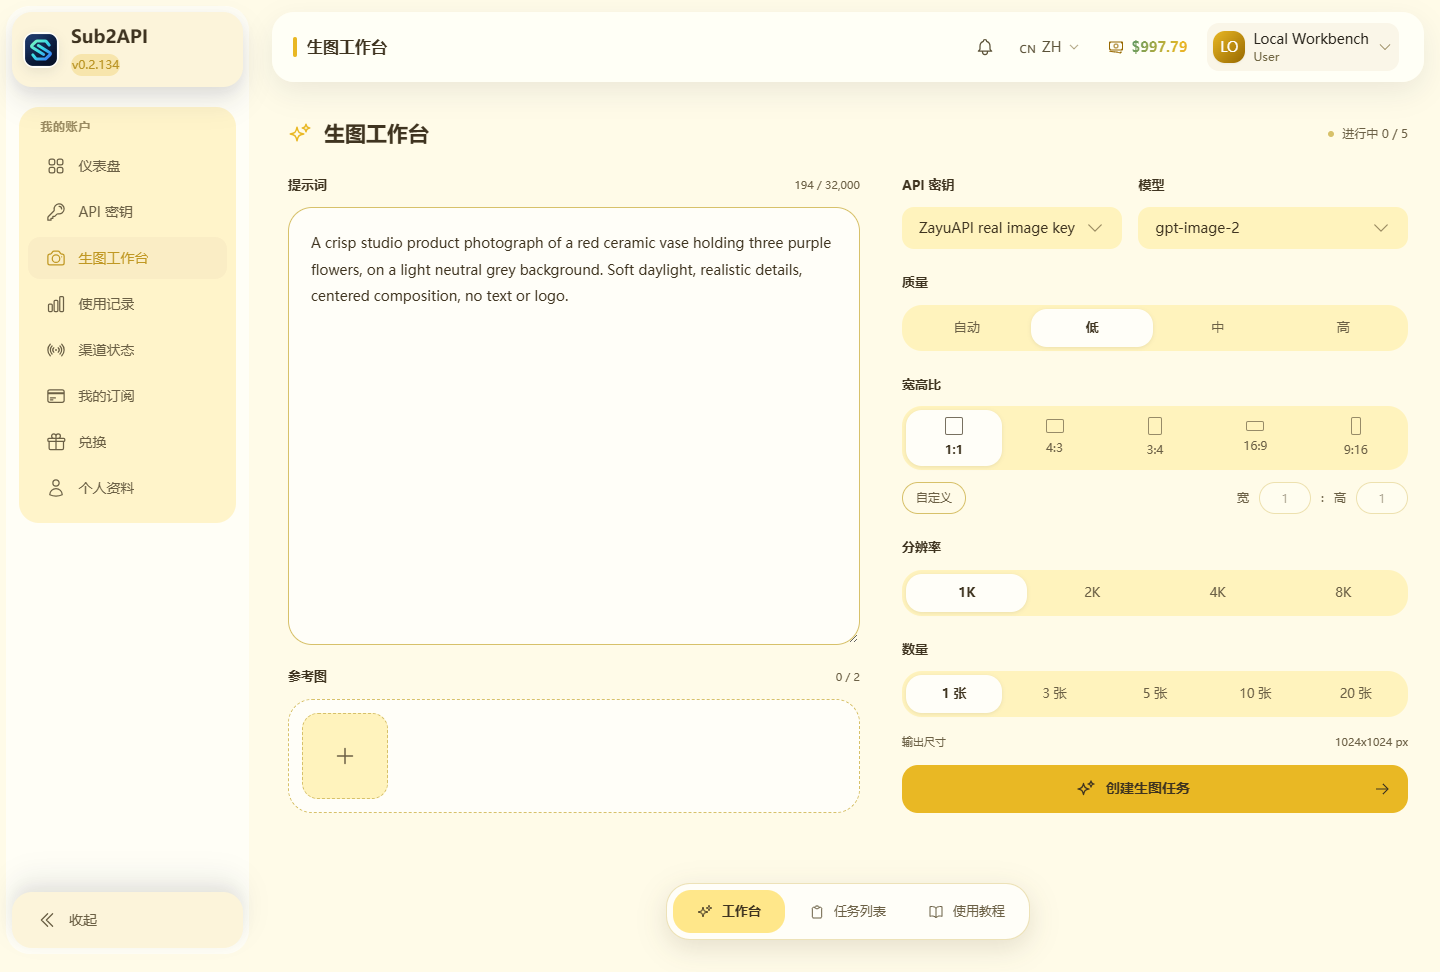
Task: Click the 创建生图任务 button
Action: (1155, 789)
